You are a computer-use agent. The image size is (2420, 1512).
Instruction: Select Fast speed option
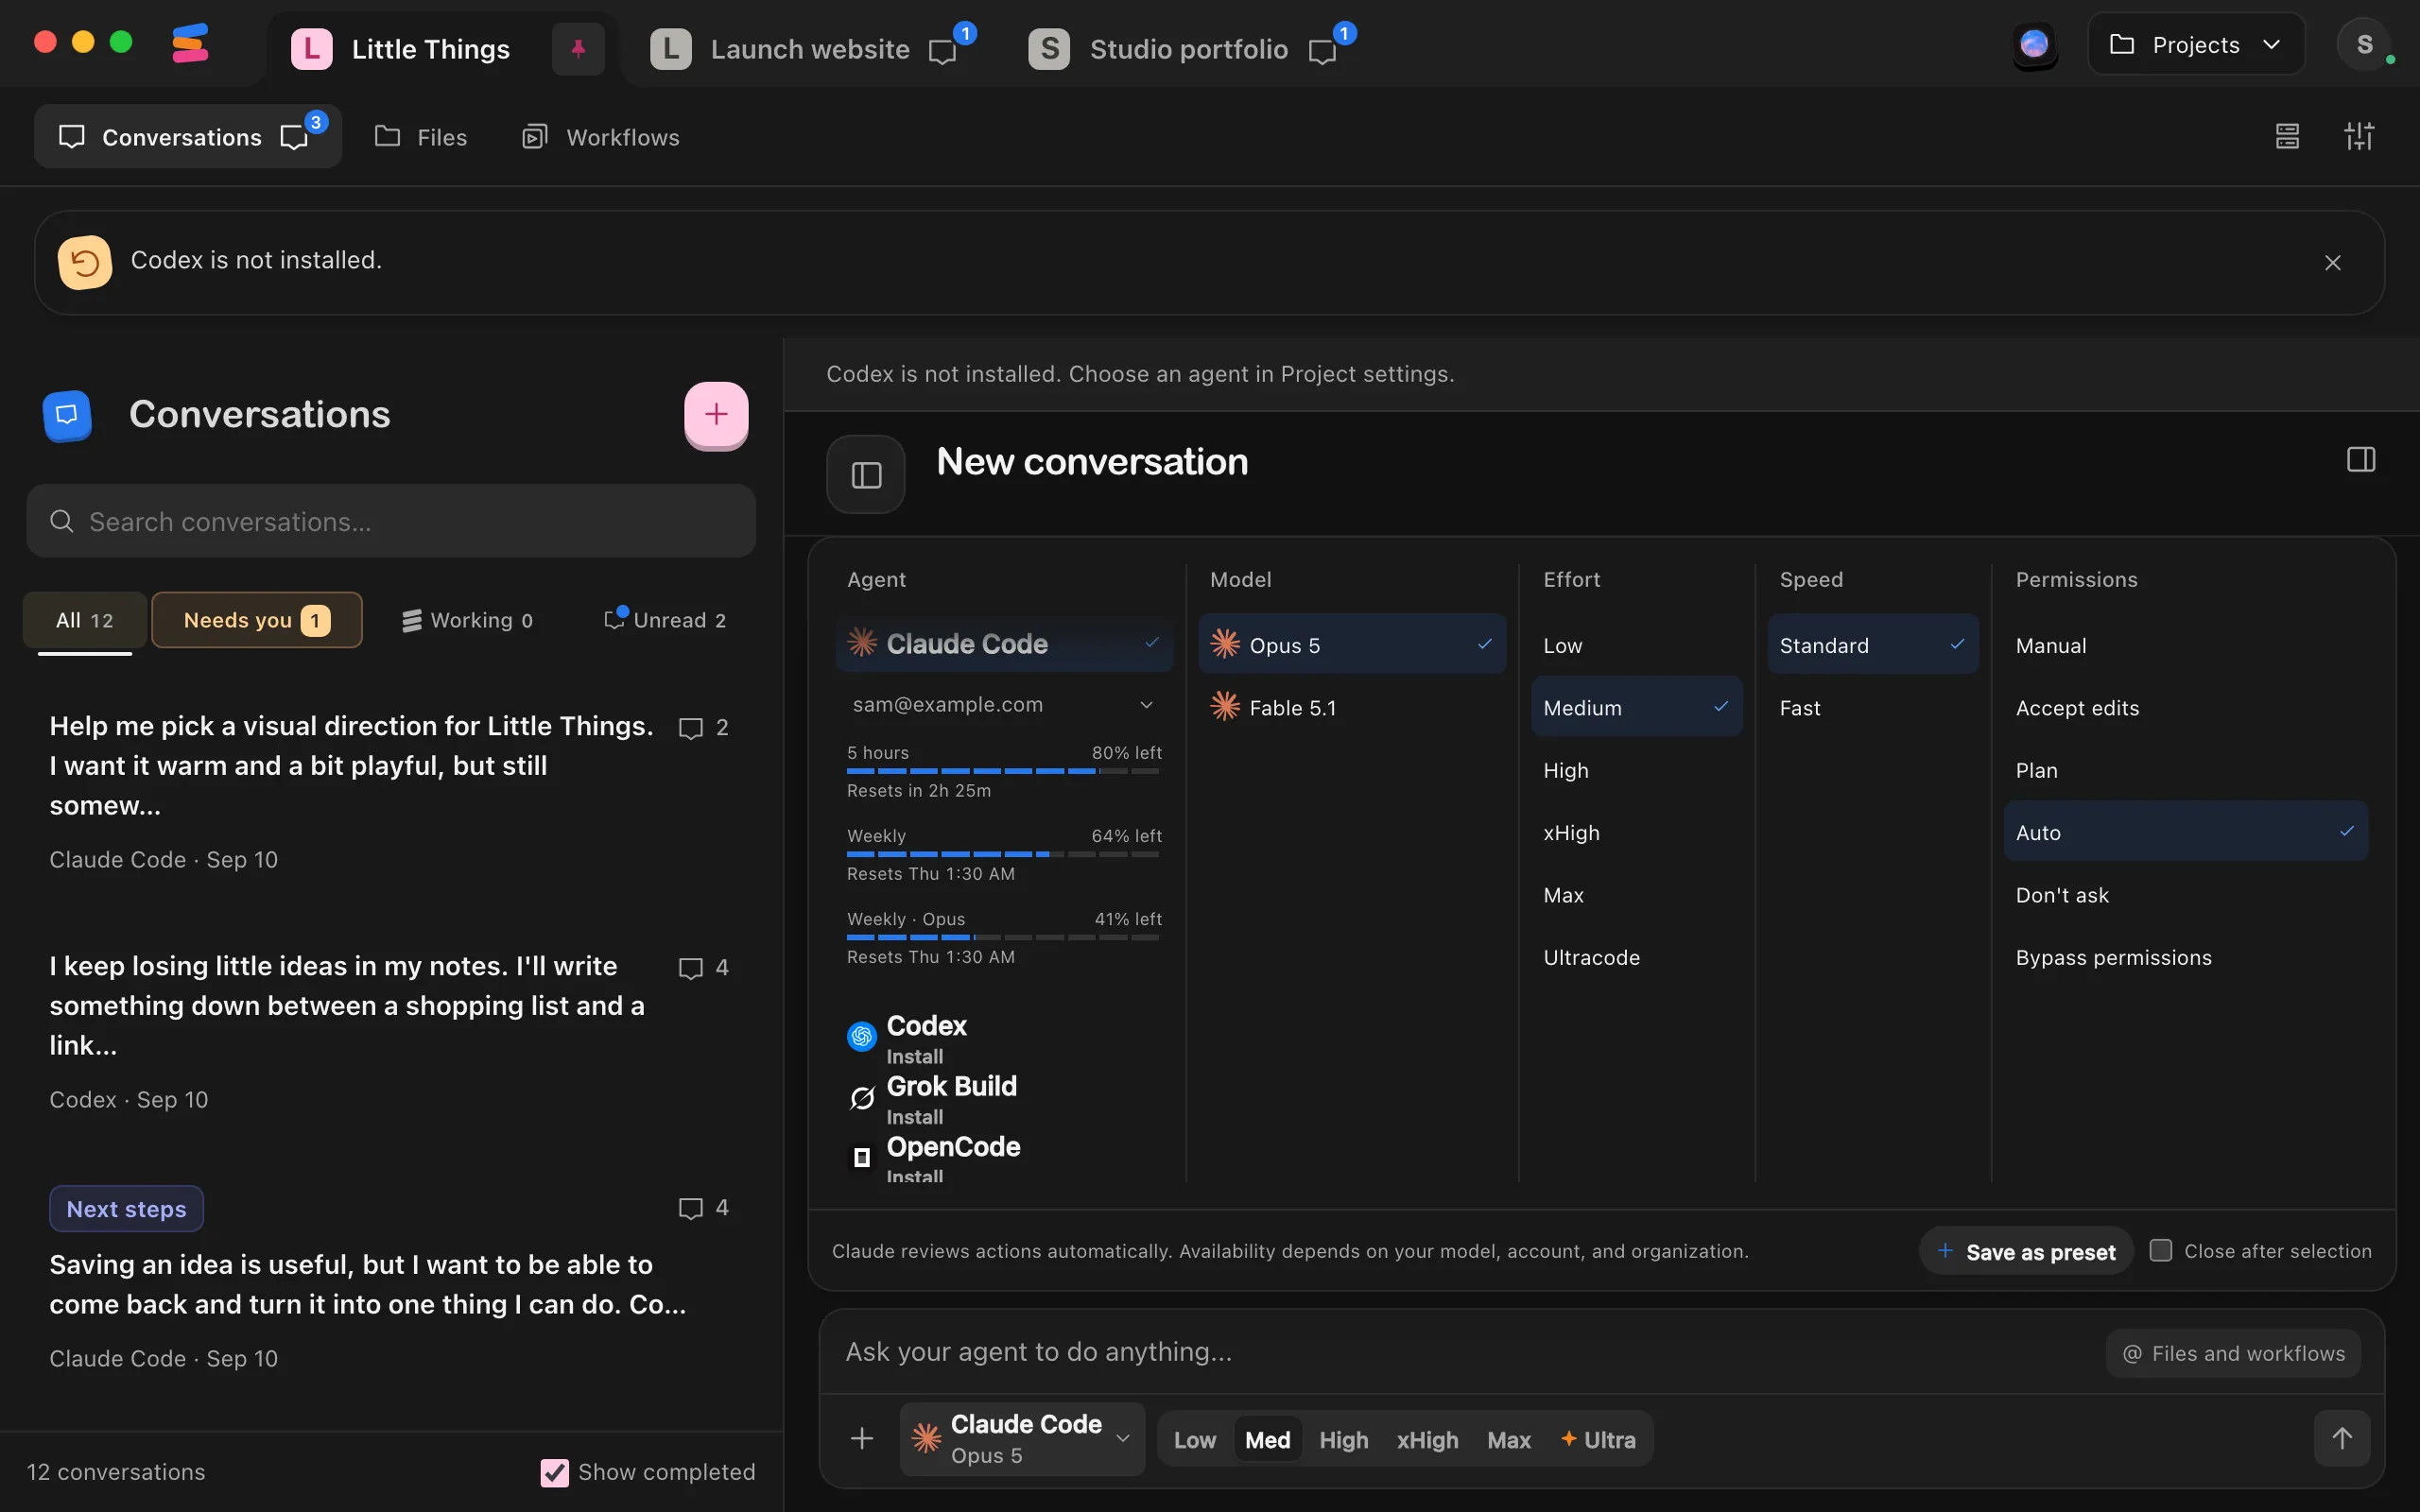click(x=1872, y=708)
